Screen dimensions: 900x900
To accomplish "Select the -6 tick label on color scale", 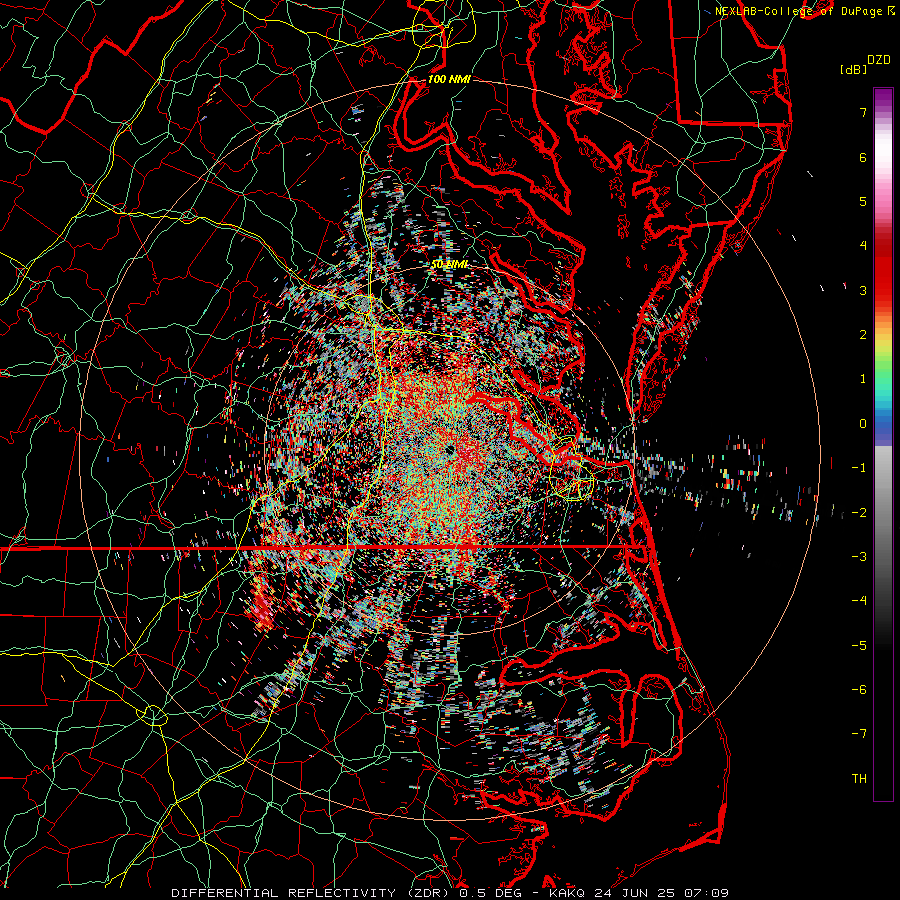I will pos(859,689).
